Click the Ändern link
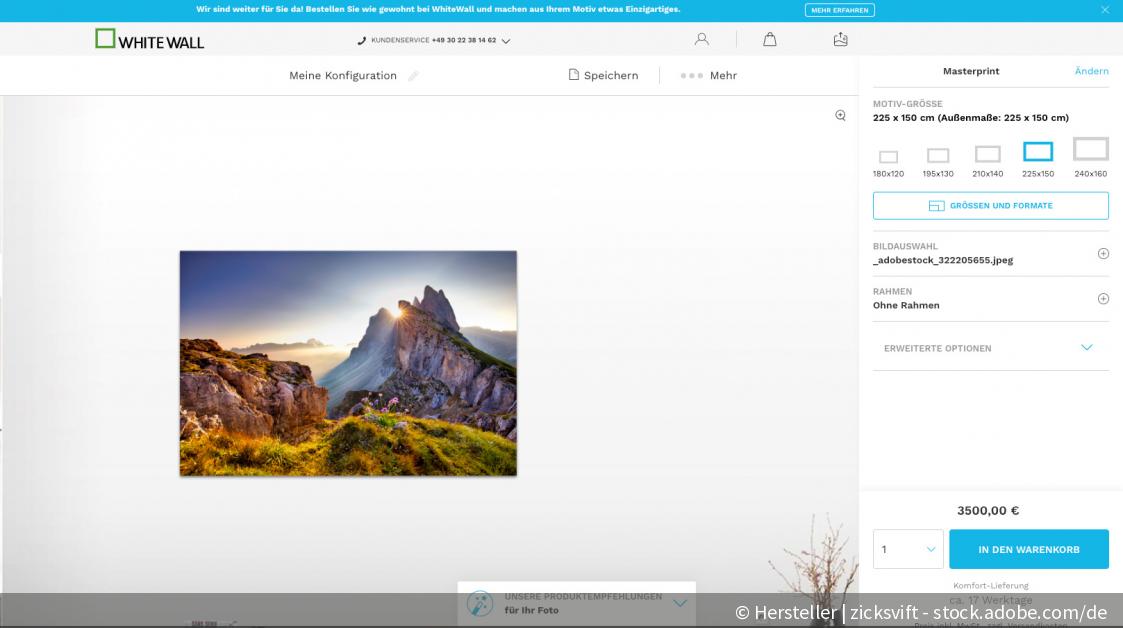 tap(1091, 71)
